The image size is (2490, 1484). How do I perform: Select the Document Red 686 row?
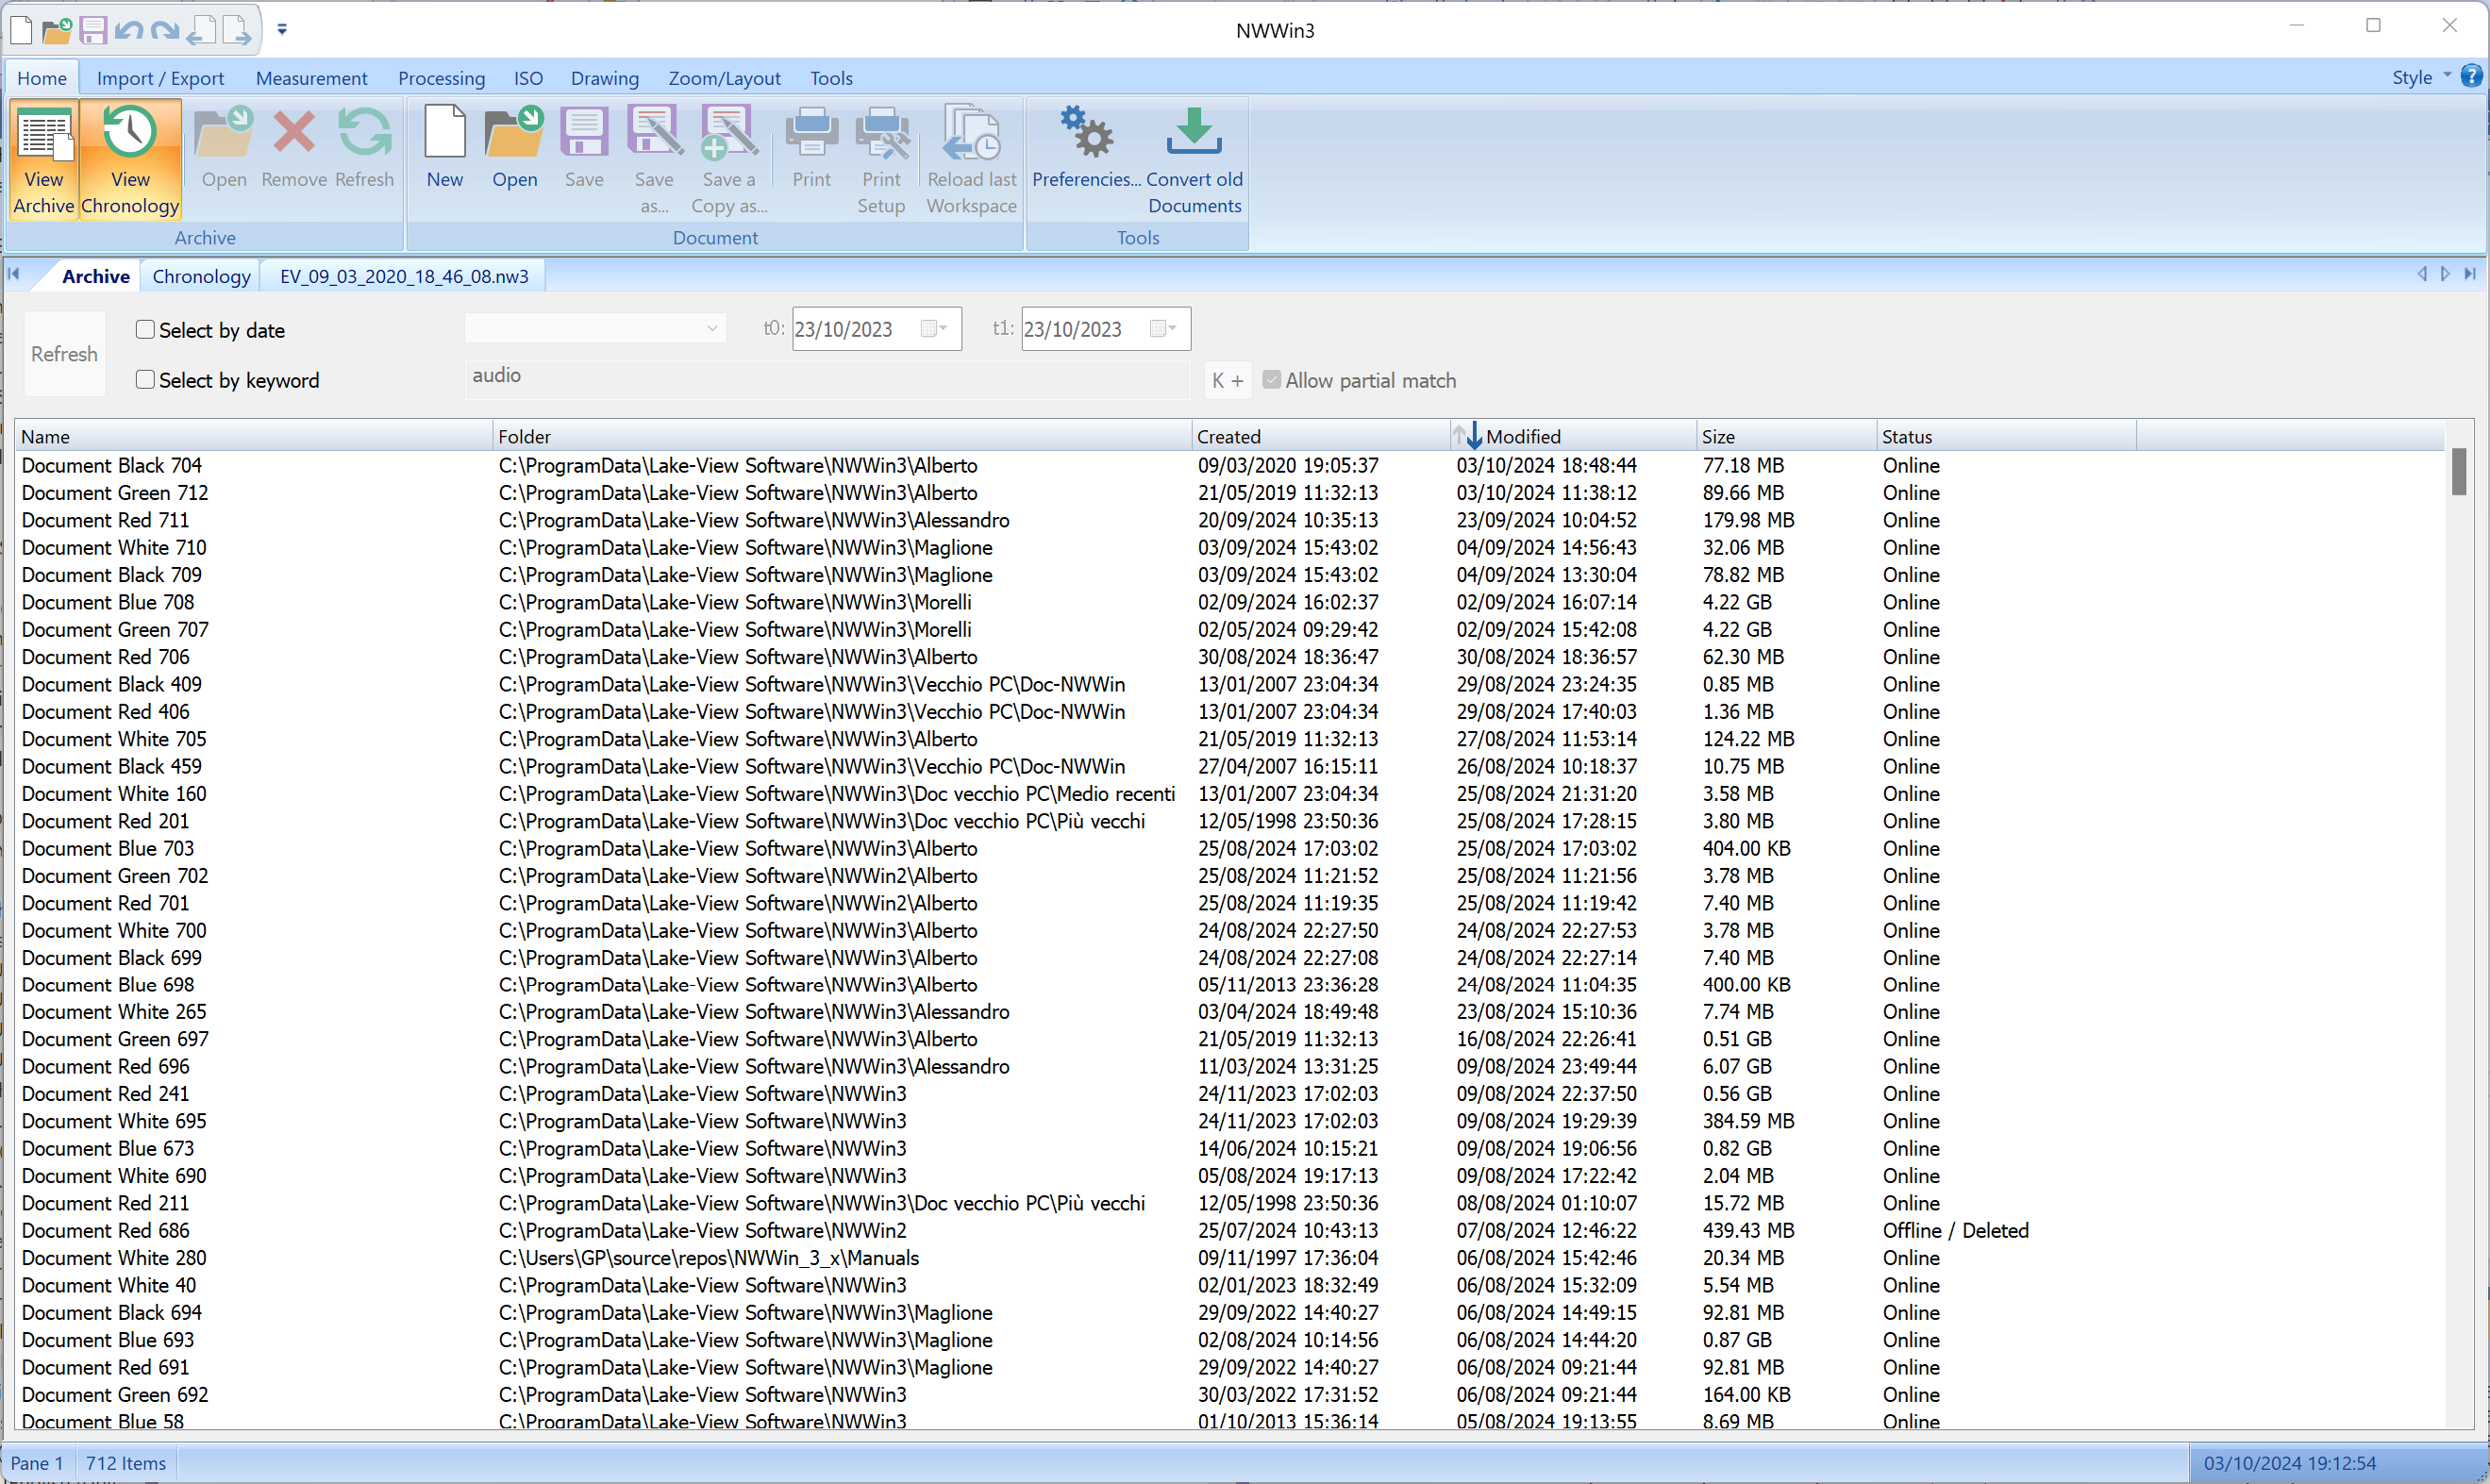(x=1230, y=1230)
